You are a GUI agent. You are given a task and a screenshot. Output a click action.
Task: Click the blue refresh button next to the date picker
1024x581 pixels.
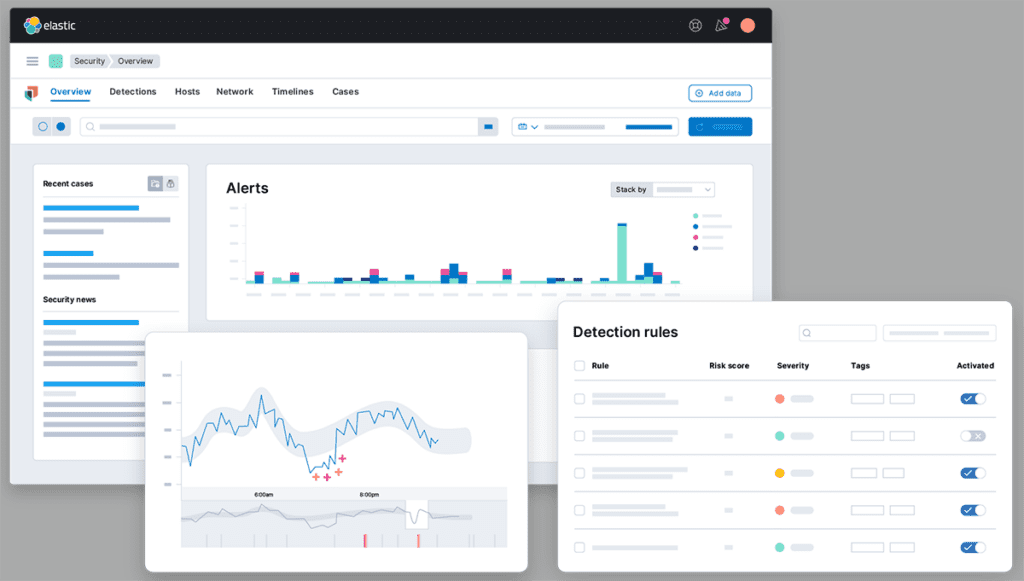coord(720,126)
